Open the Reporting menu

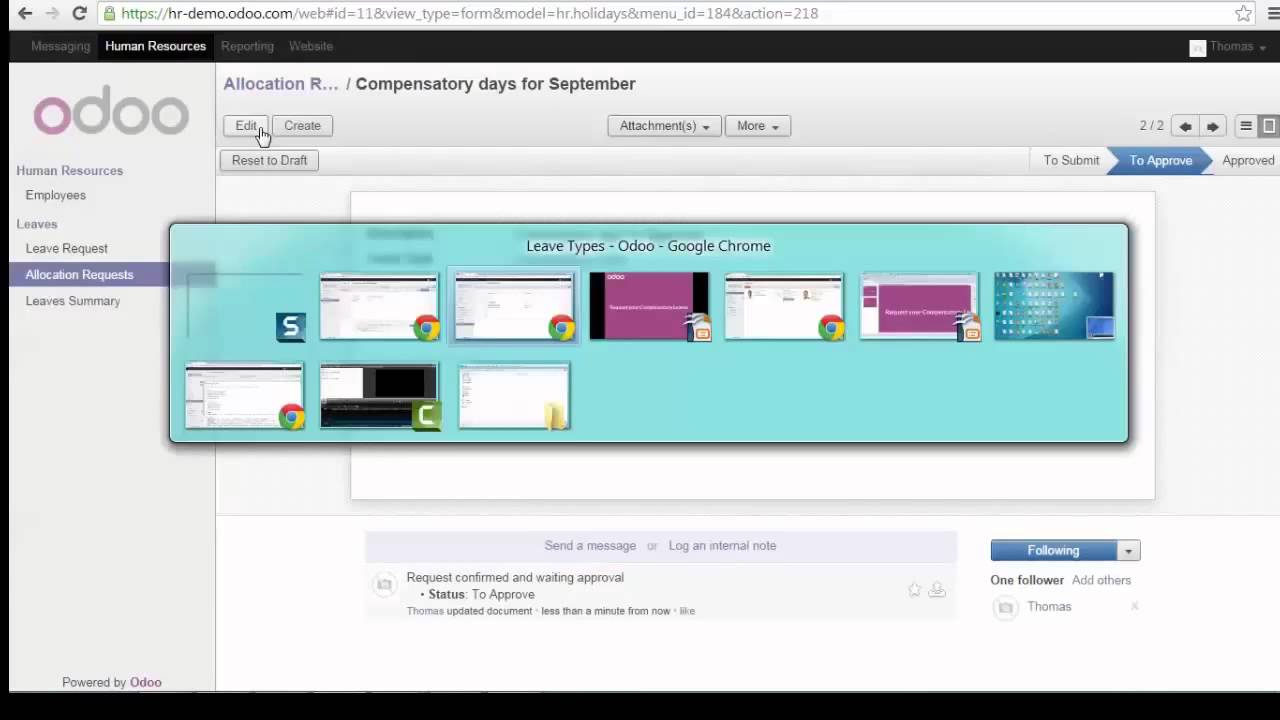pos(247,46)
